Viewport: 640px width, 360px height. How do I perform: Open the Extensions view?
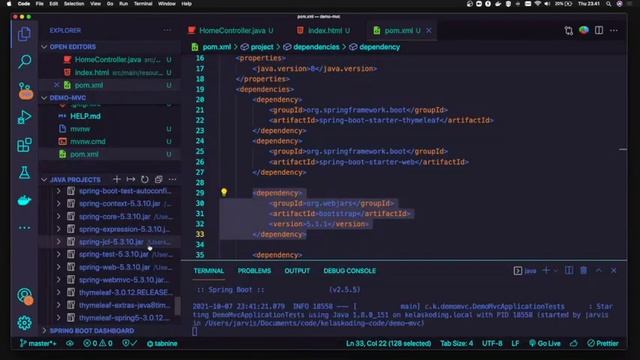tap(24, 145)
